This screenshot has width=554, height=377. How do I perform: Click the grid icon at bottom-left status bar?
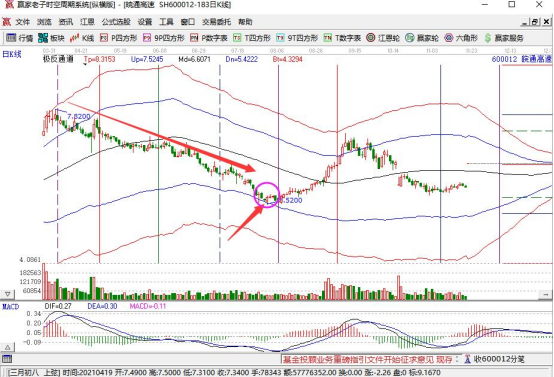[7, 359]
